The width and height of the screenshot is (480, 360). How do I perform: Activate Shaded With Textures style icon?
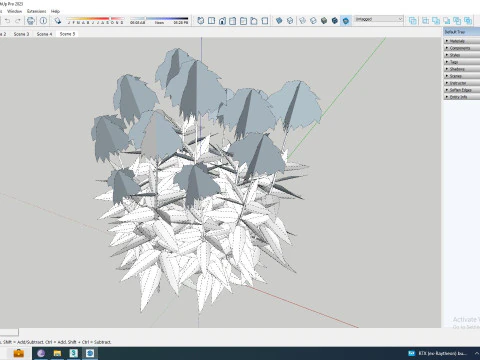(335, 21)
